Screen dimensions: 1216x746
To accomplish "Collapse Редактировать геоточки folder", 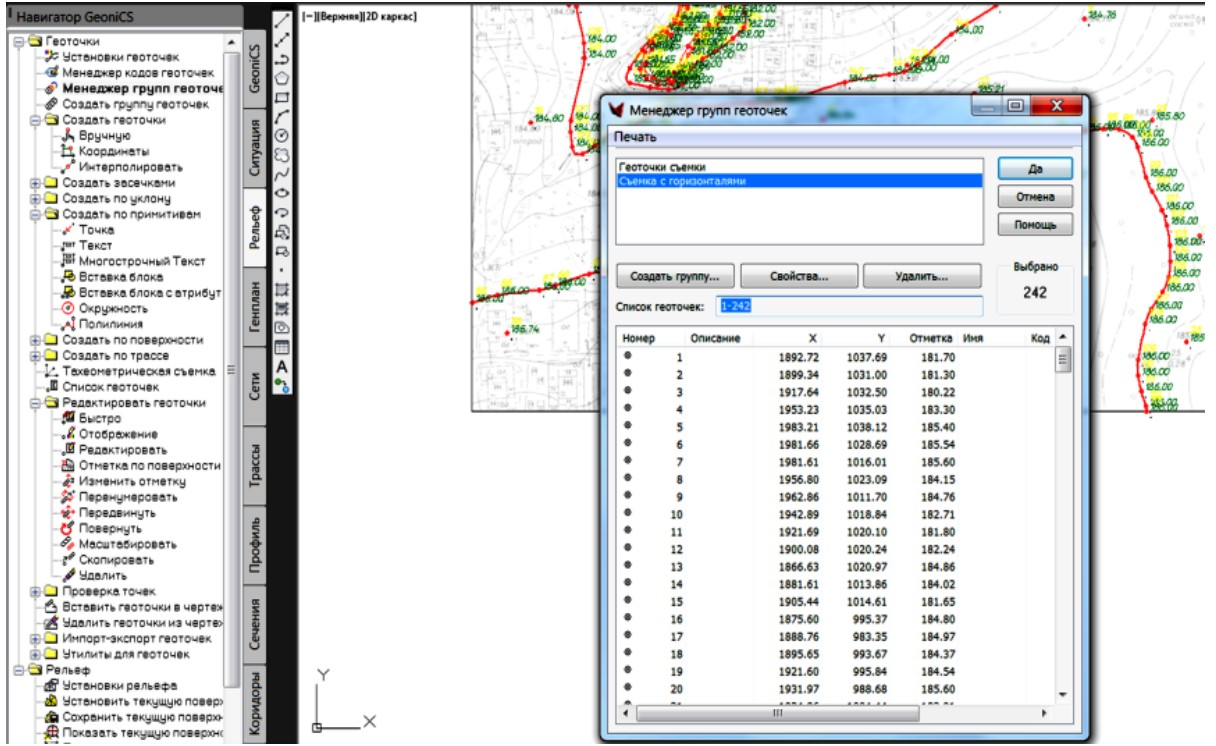I will pos(36,403).
